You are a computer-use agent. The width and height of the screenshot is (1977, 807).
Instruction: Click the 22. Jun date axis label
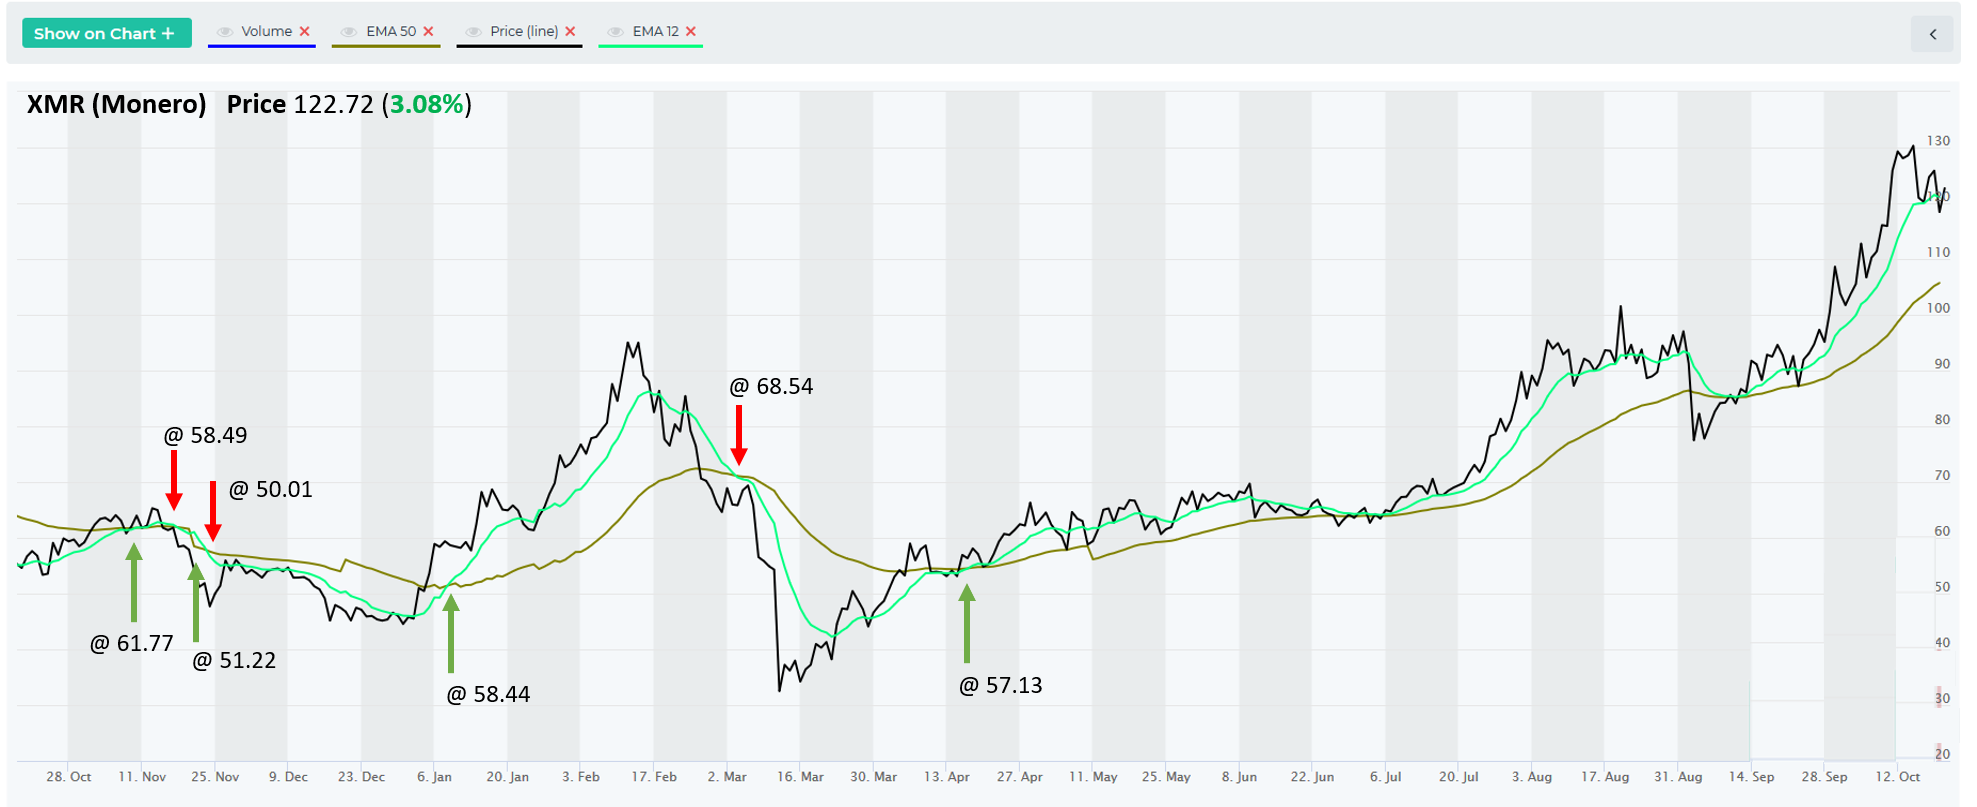coord(1312,777)
